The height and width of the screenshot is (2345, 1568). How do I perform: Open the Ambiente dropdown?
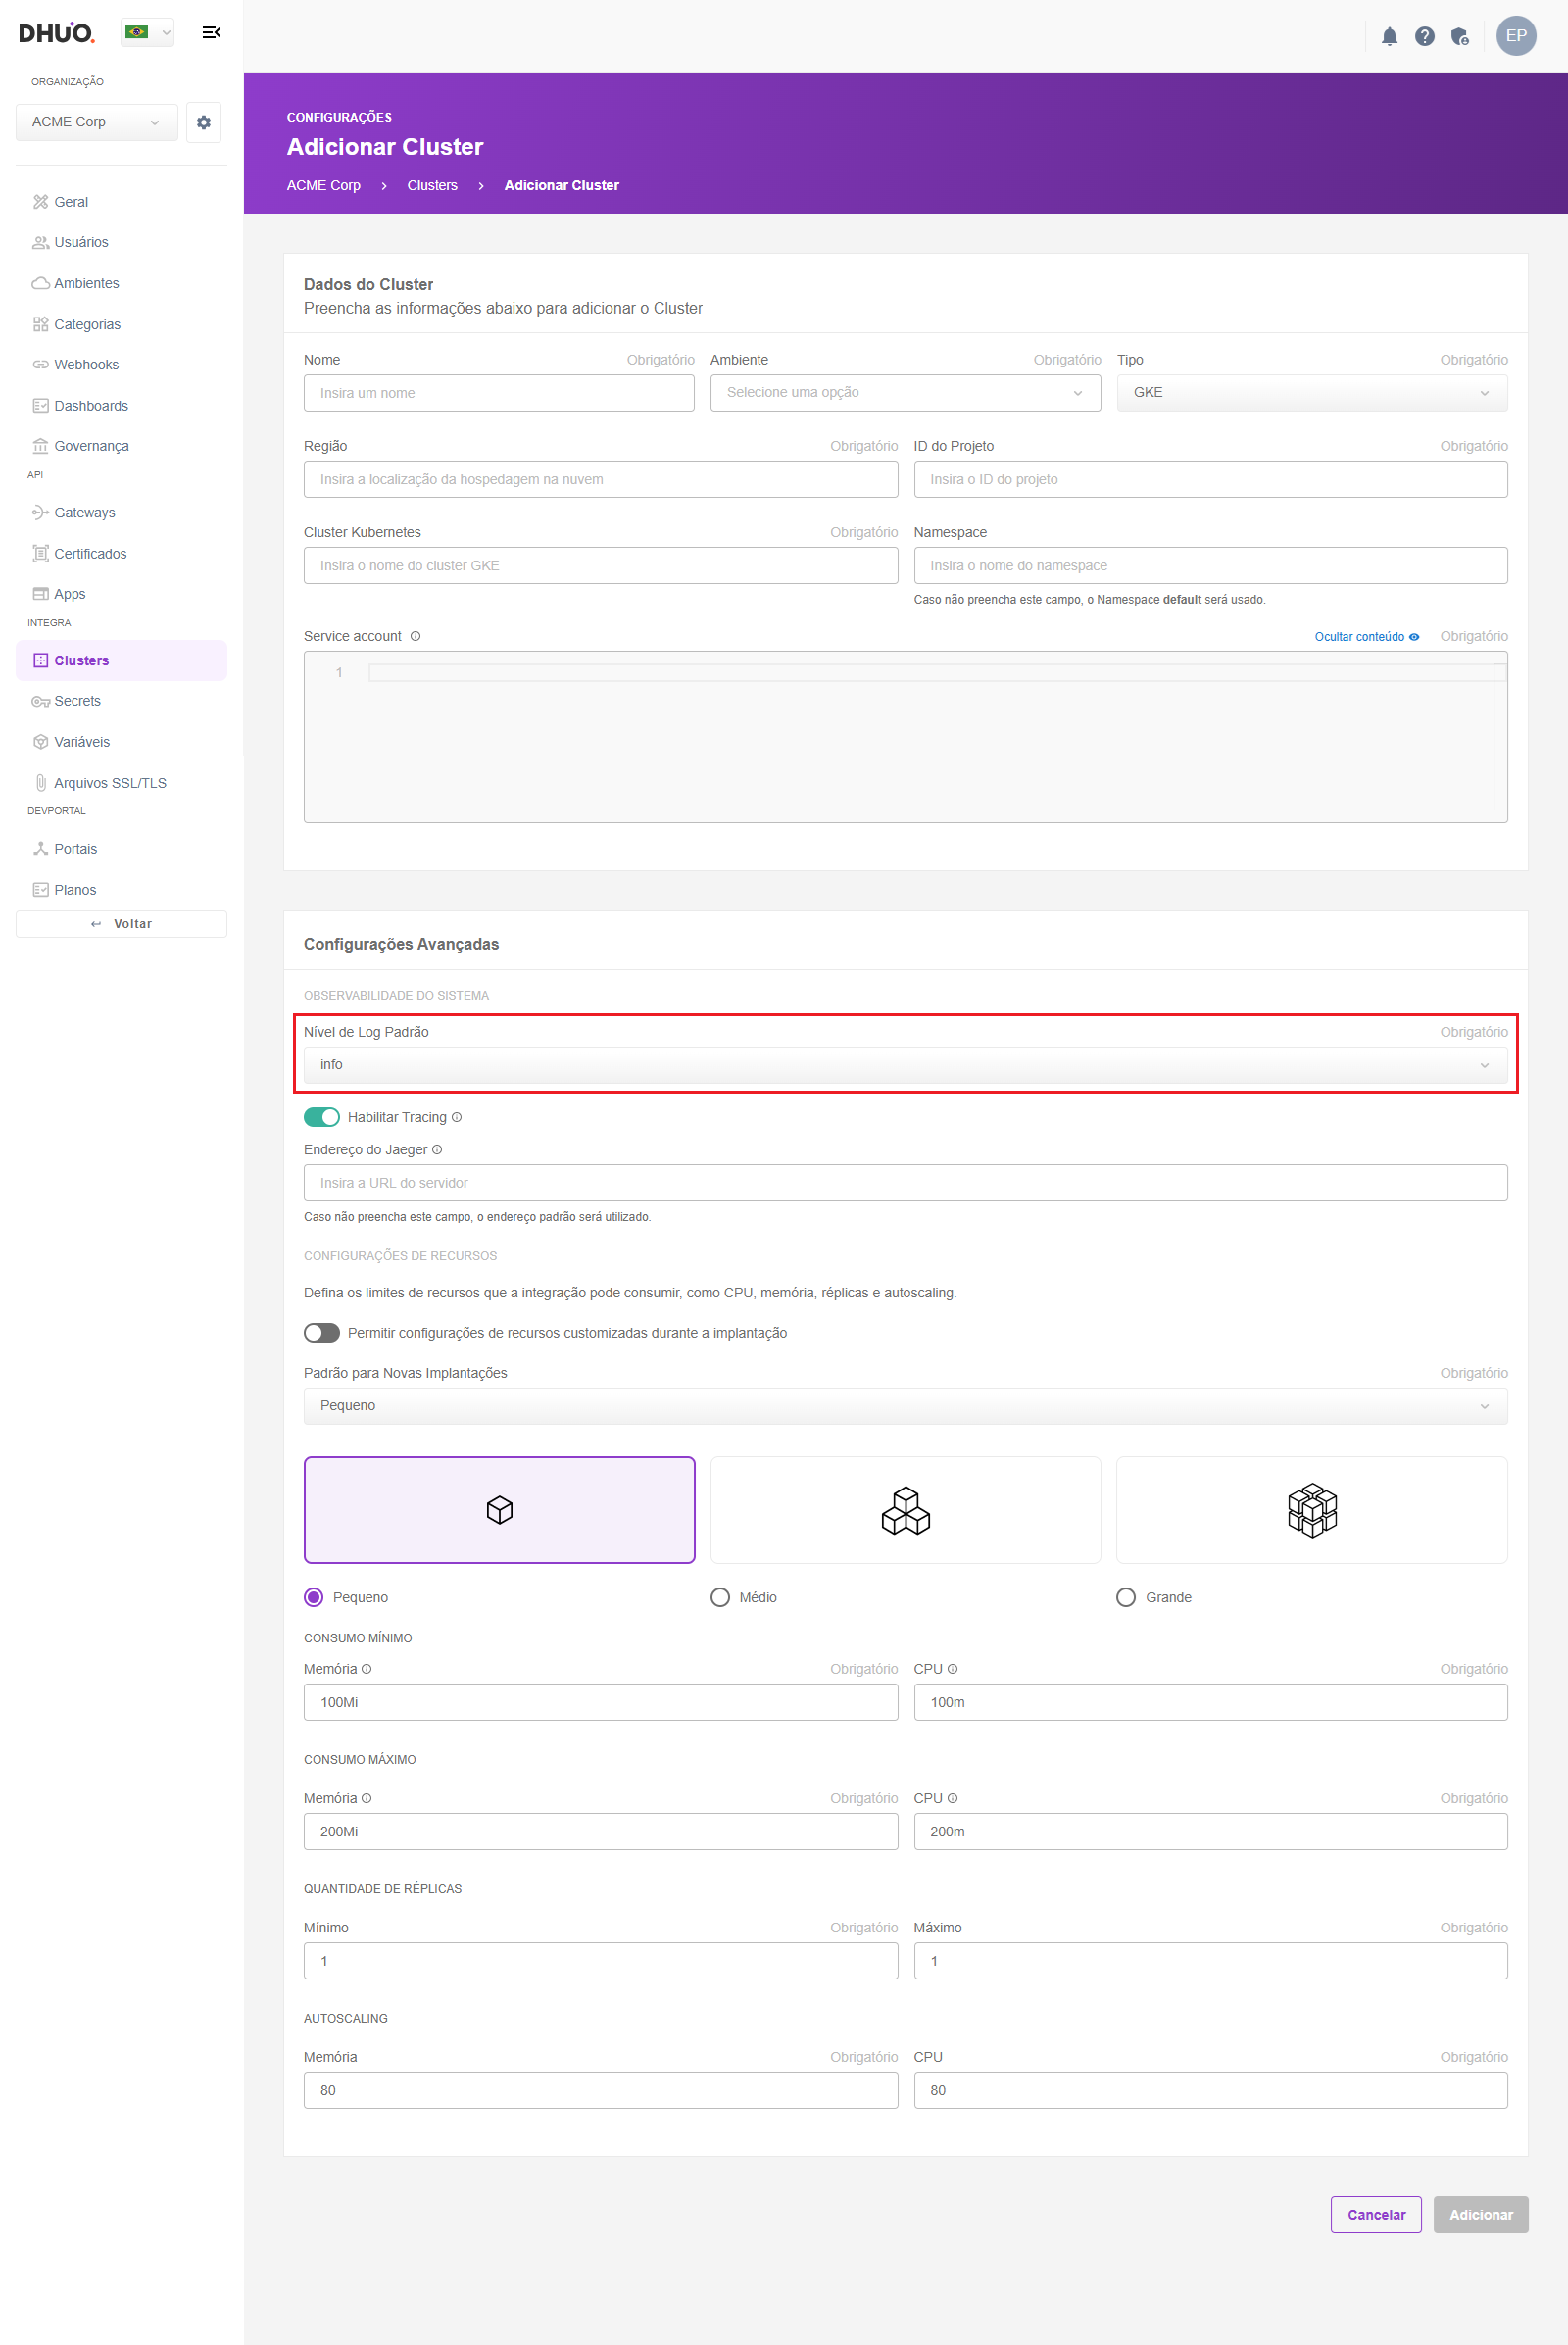tap(904, 393)
